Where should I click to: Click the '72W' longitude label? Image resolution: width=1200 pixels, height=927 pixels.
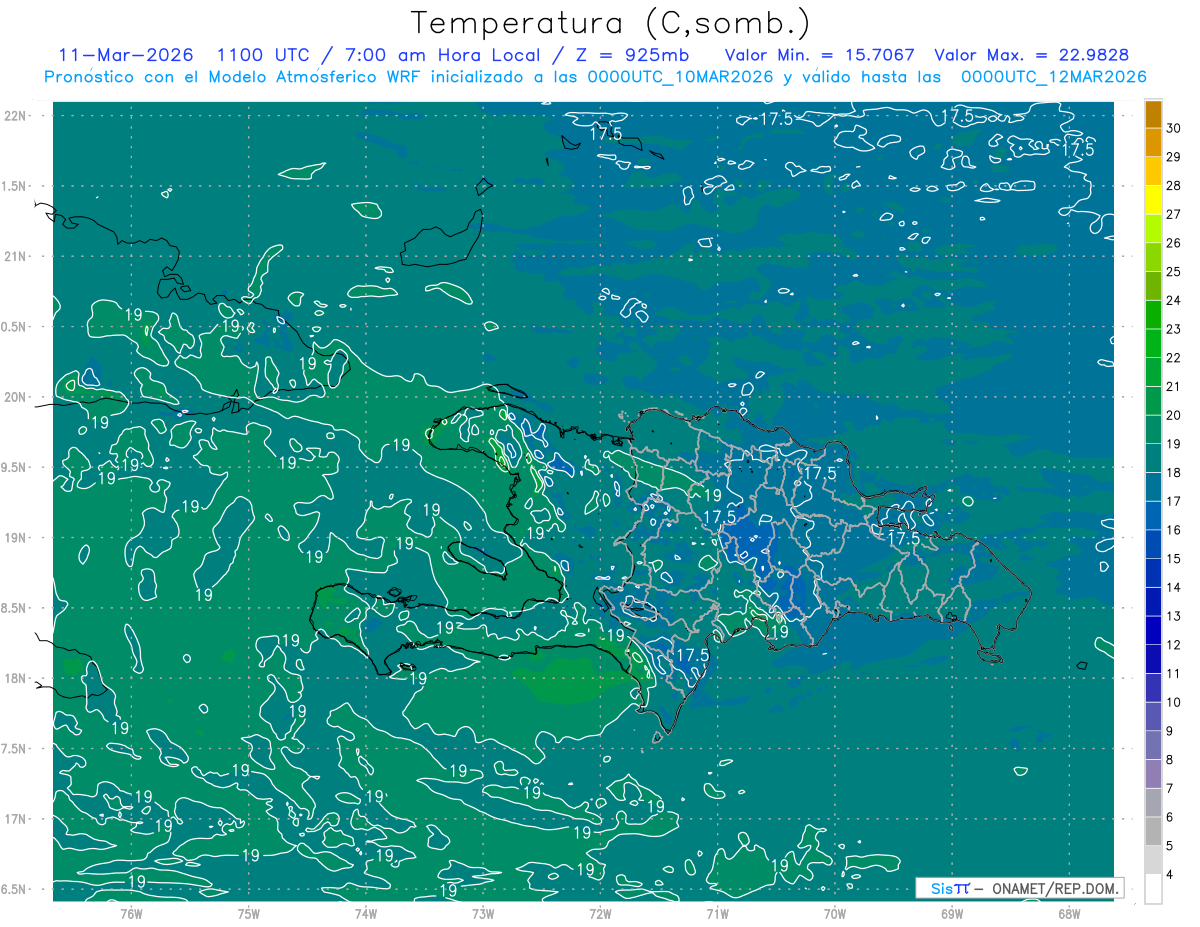click(x=600, y=913)
